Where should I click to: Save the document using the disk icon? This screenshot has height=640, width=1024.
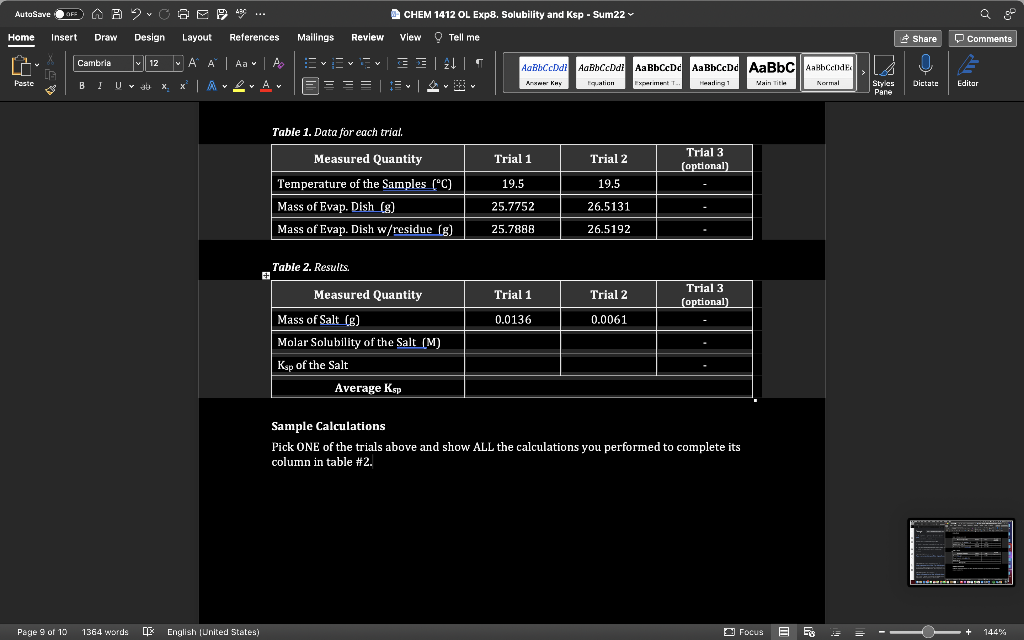click(116, 14)
